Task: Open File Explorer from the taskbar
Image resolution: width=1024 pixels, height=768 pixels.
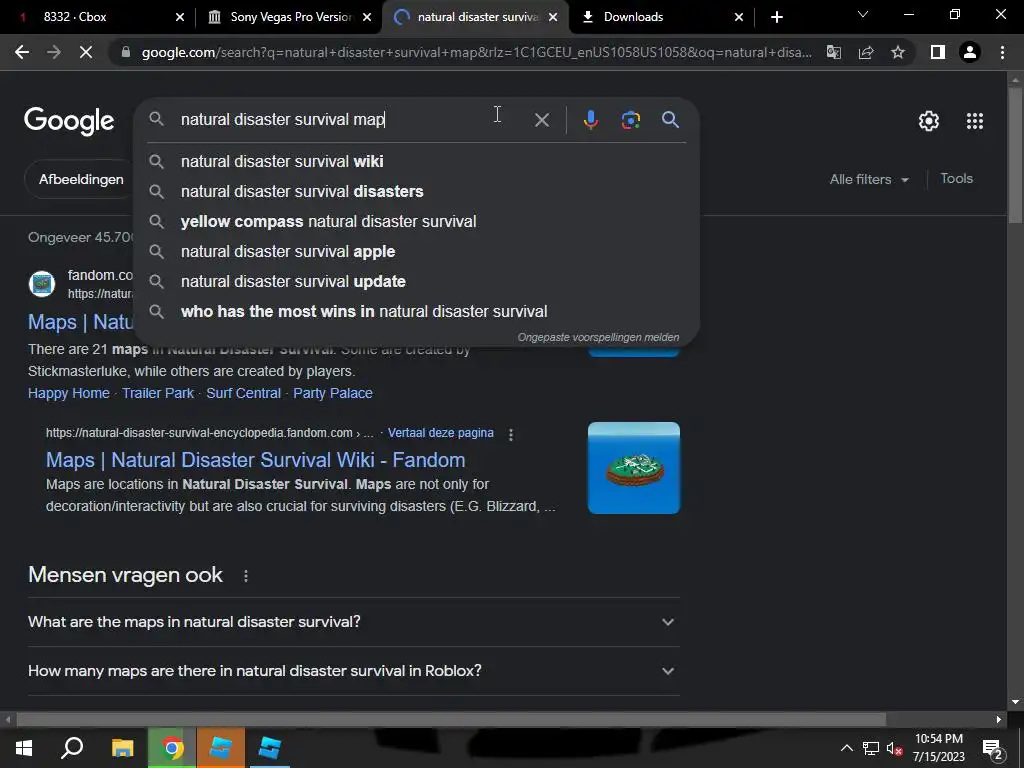Action: pos(122,748)
